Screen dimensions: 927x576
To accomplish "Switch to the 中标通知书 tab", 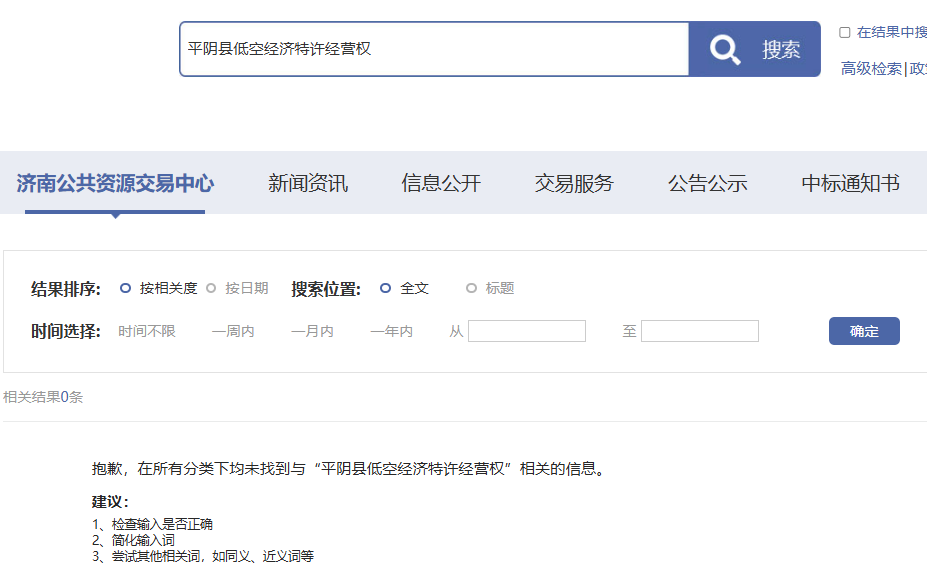I will (x=850, y=183).
